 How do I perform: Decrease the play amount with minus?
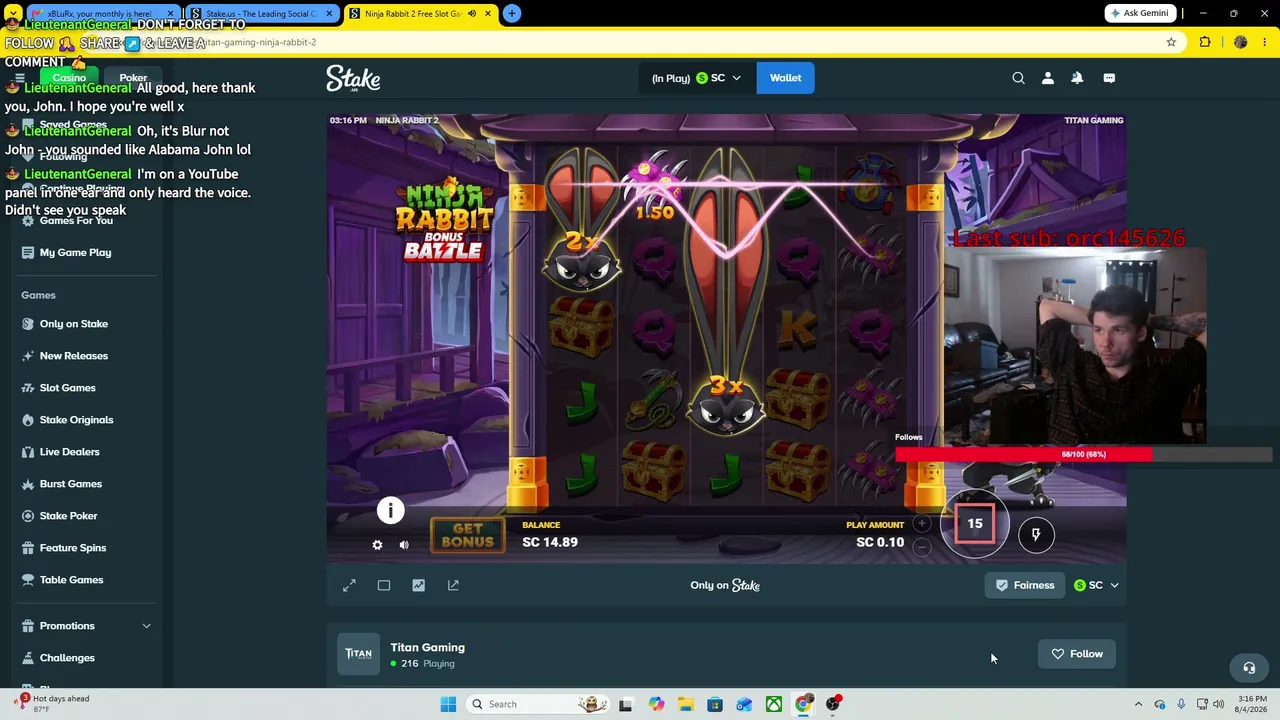point(922,547)
